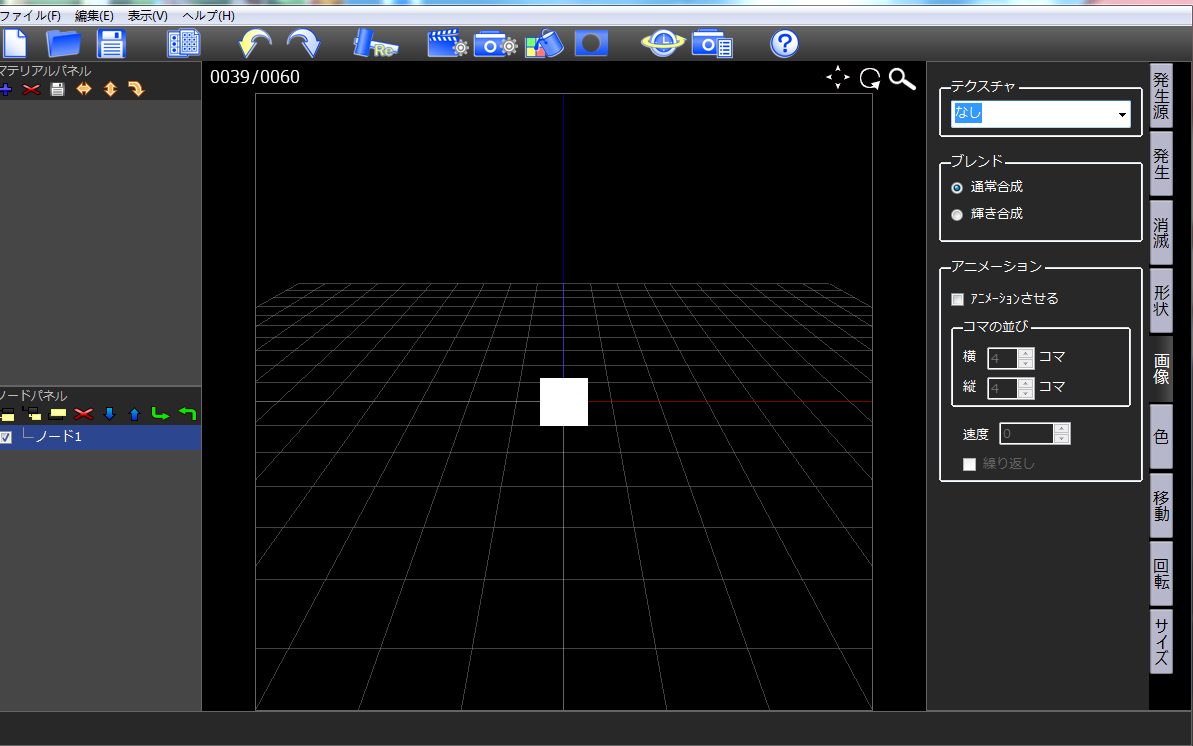The width and height of the screenshot is (1193, 746).
Task: Save the project with the floppy disk icon
Action: (x=111, y=43)
